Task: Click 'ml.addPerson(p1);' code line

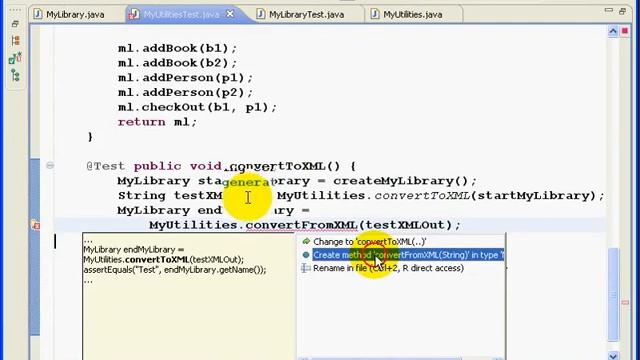Action: tap(185, 78)
